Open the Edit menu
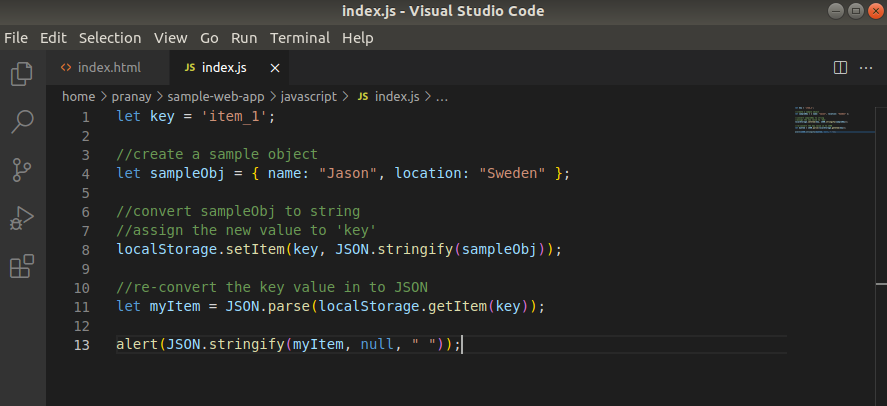 53,38
